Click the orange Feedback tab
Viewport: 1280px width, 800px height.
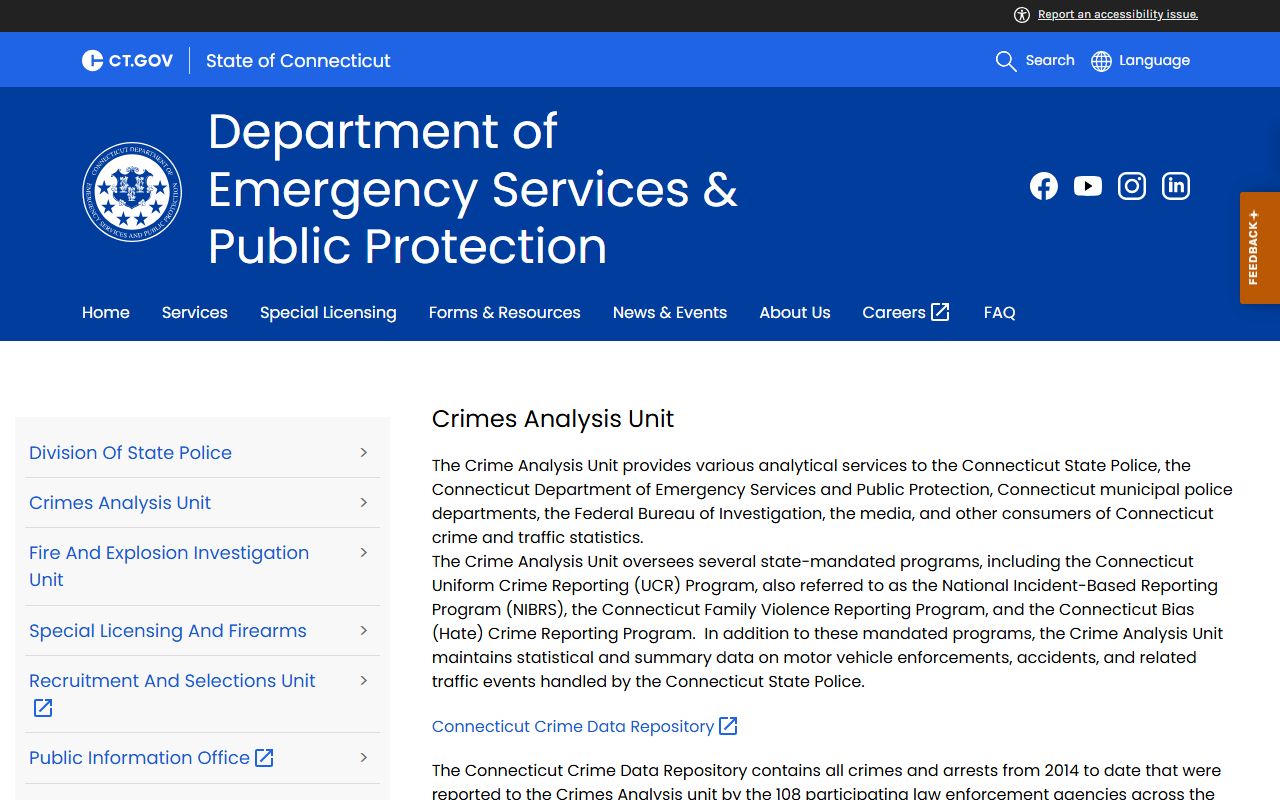click(1260, 248)
